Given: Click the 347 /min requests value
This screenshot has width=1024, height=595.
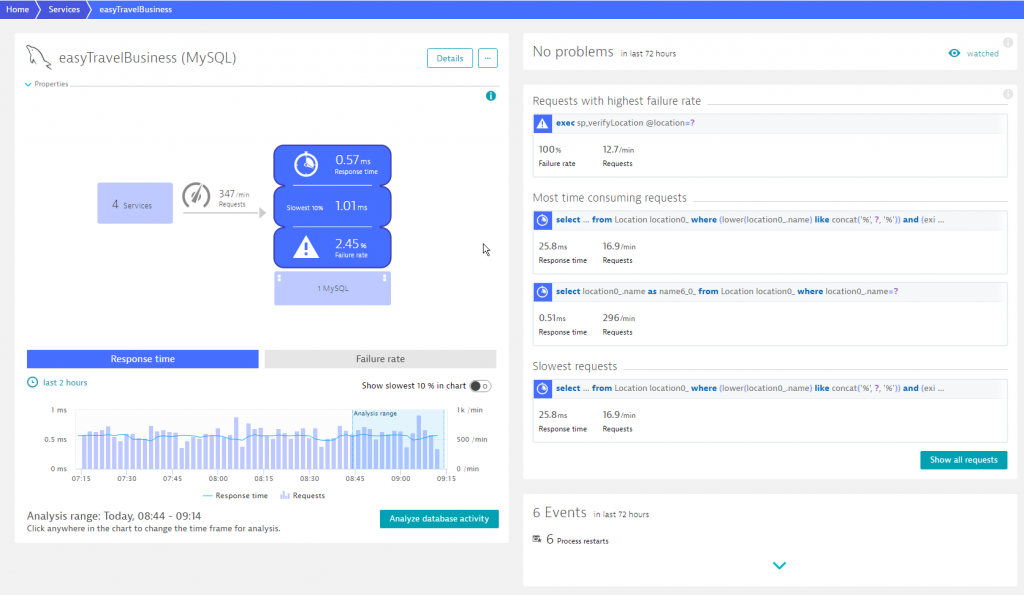Looking at the screenshot, I should point(234,194).
